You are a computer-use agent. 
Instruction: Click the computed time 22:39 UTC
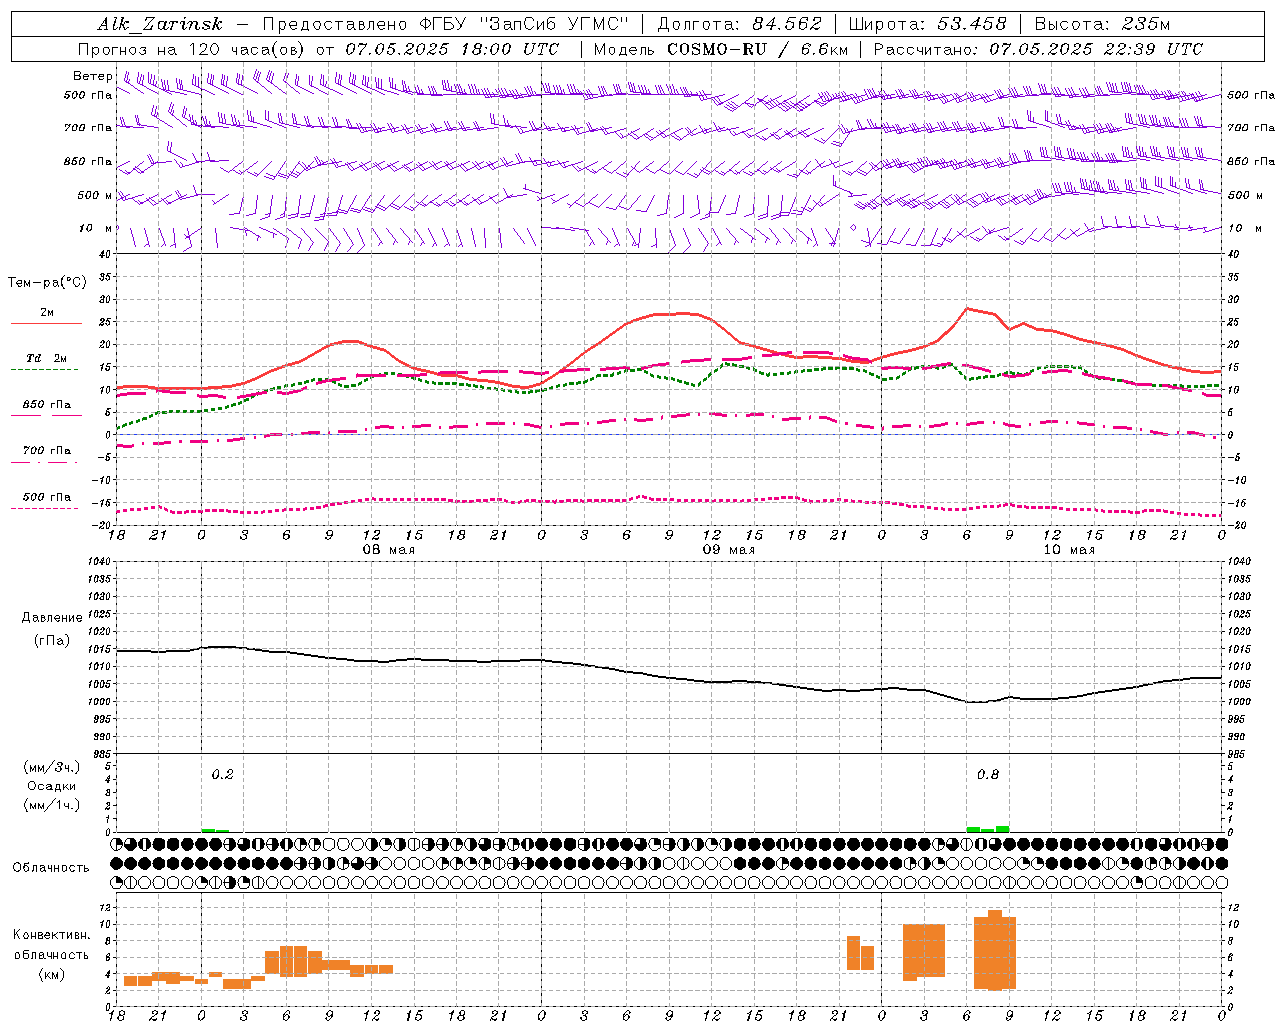(x=1153, y=49)
